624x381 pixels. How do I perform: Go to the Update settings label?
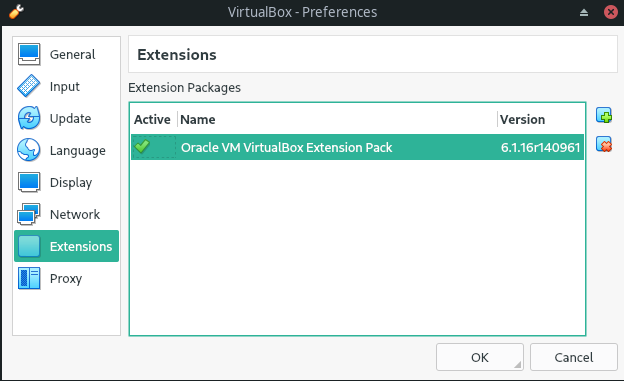coord(70,118)
